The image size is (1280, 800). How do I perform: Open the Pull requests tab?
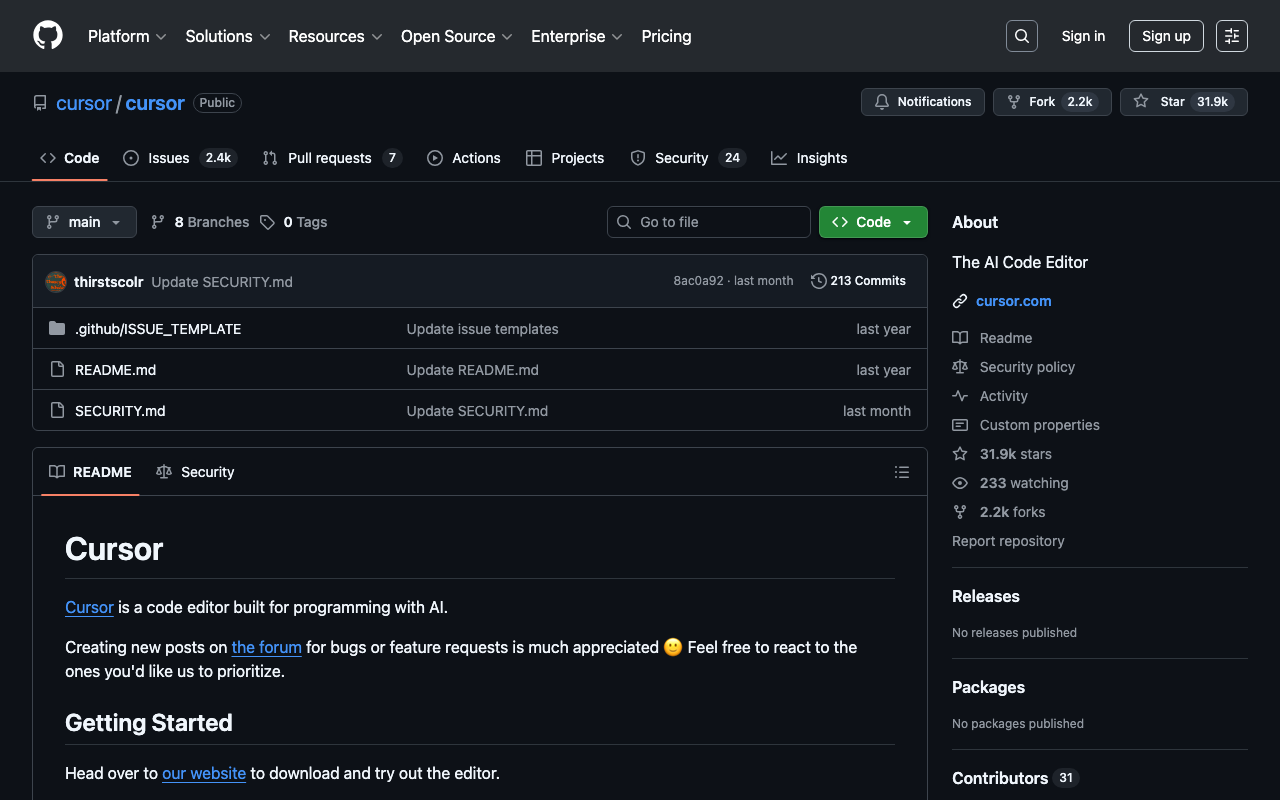(x=329, y=158)
